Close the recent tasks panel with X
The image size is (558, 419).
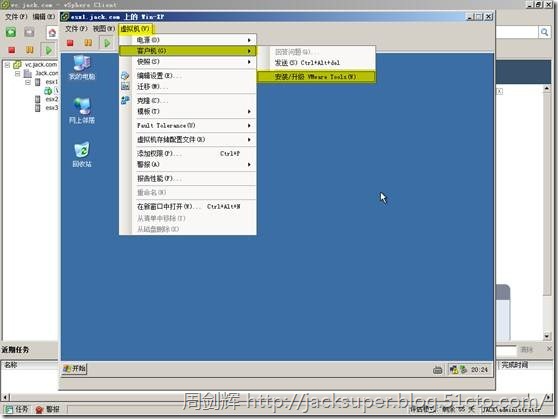click(549, 349)
